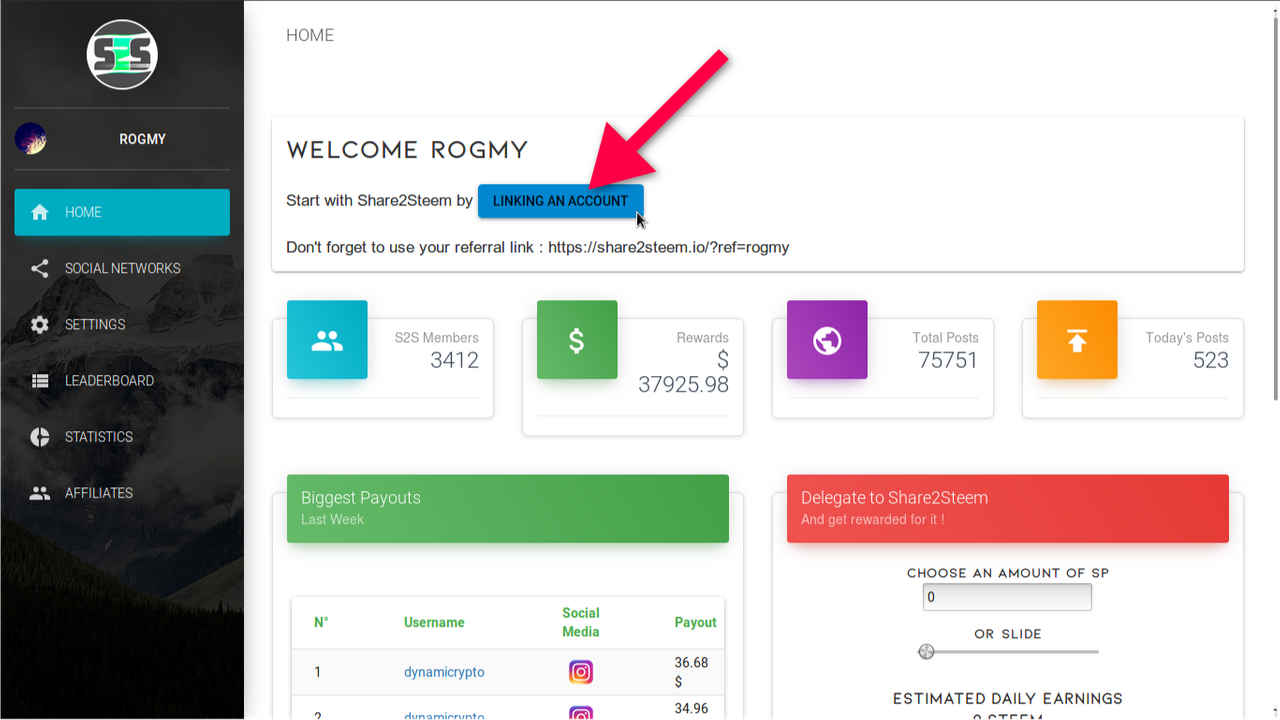Click the share icon beside Social Networks

click(40, 268)
